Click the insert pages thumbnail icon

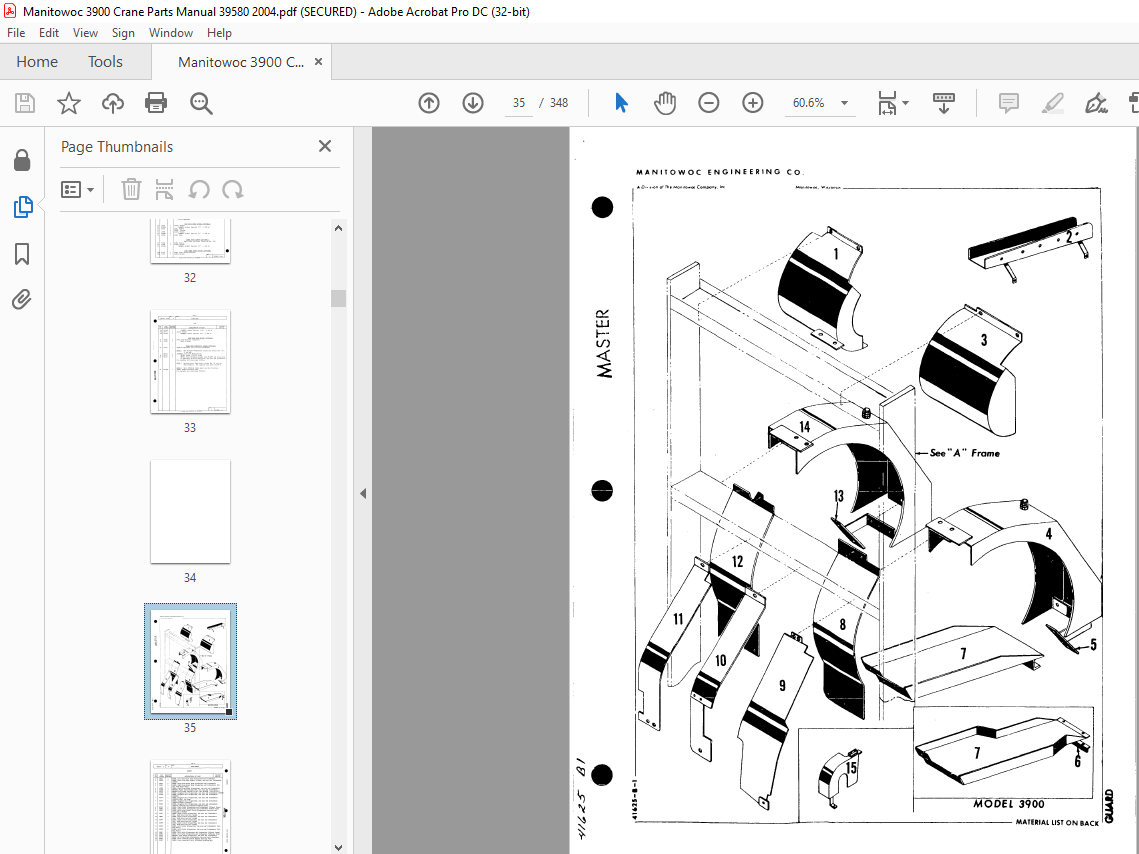(165, 190)
